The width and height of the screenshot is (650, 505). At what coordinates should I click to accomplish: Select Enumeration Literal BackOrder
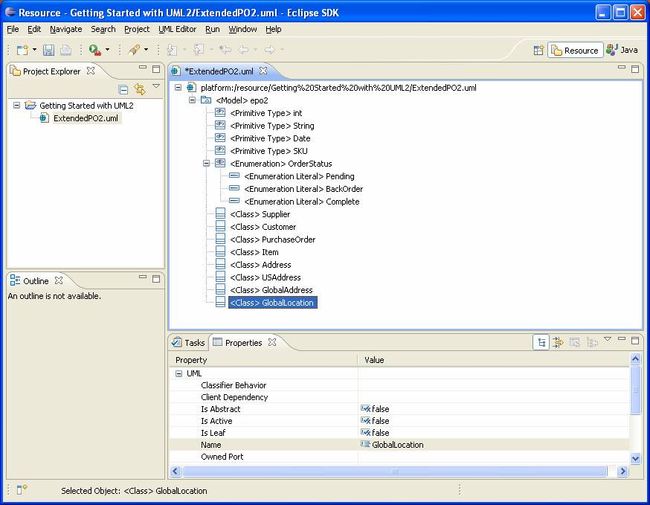(x=303, y=189)
